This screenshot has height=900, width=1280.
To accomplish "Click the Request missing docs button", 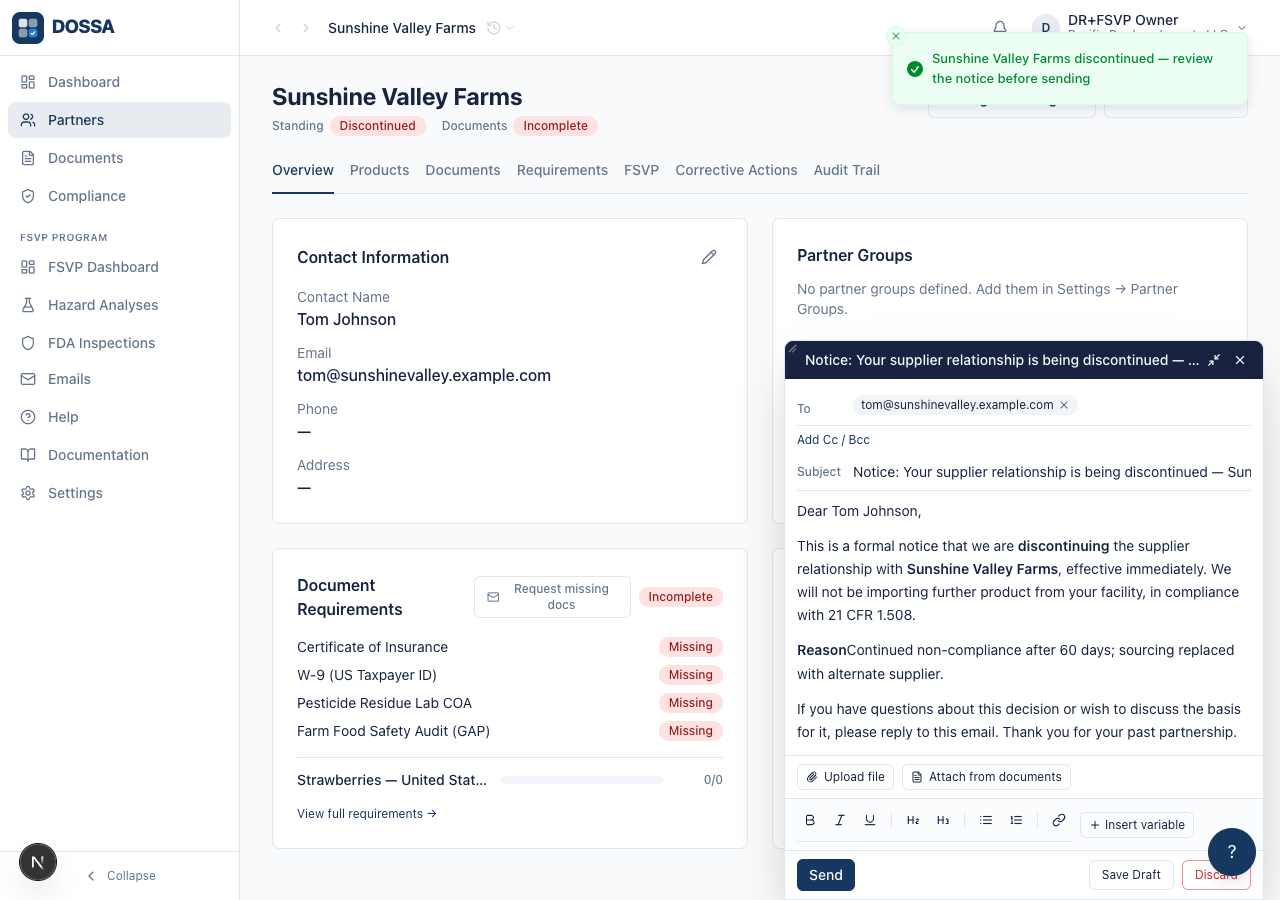I will pos(552,597).
